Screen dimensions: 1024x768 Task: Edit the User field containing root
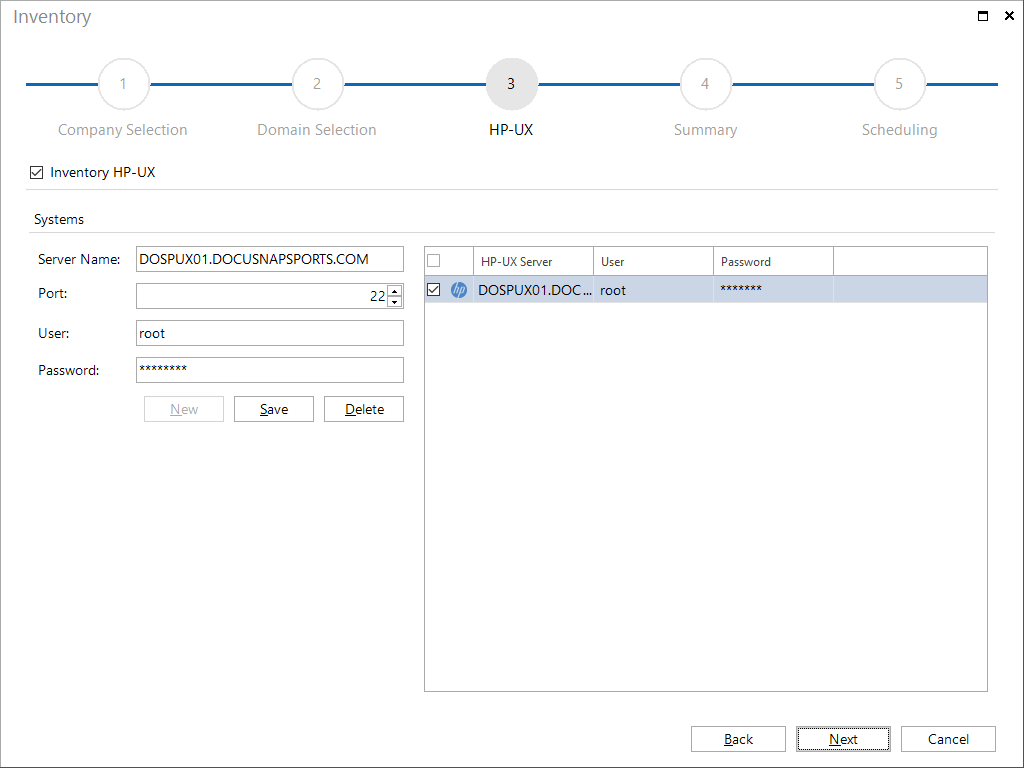click(270, 333)
